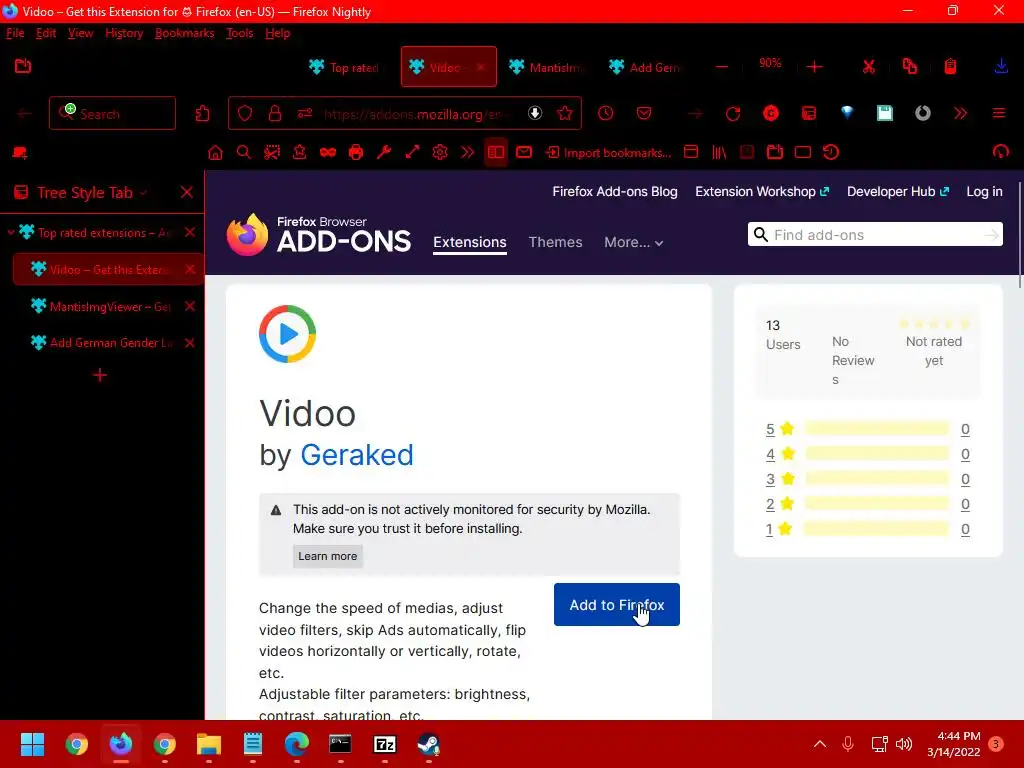The image size is (1024, 768).
Task: Open the Themes section link
Action: pos(555,242)
